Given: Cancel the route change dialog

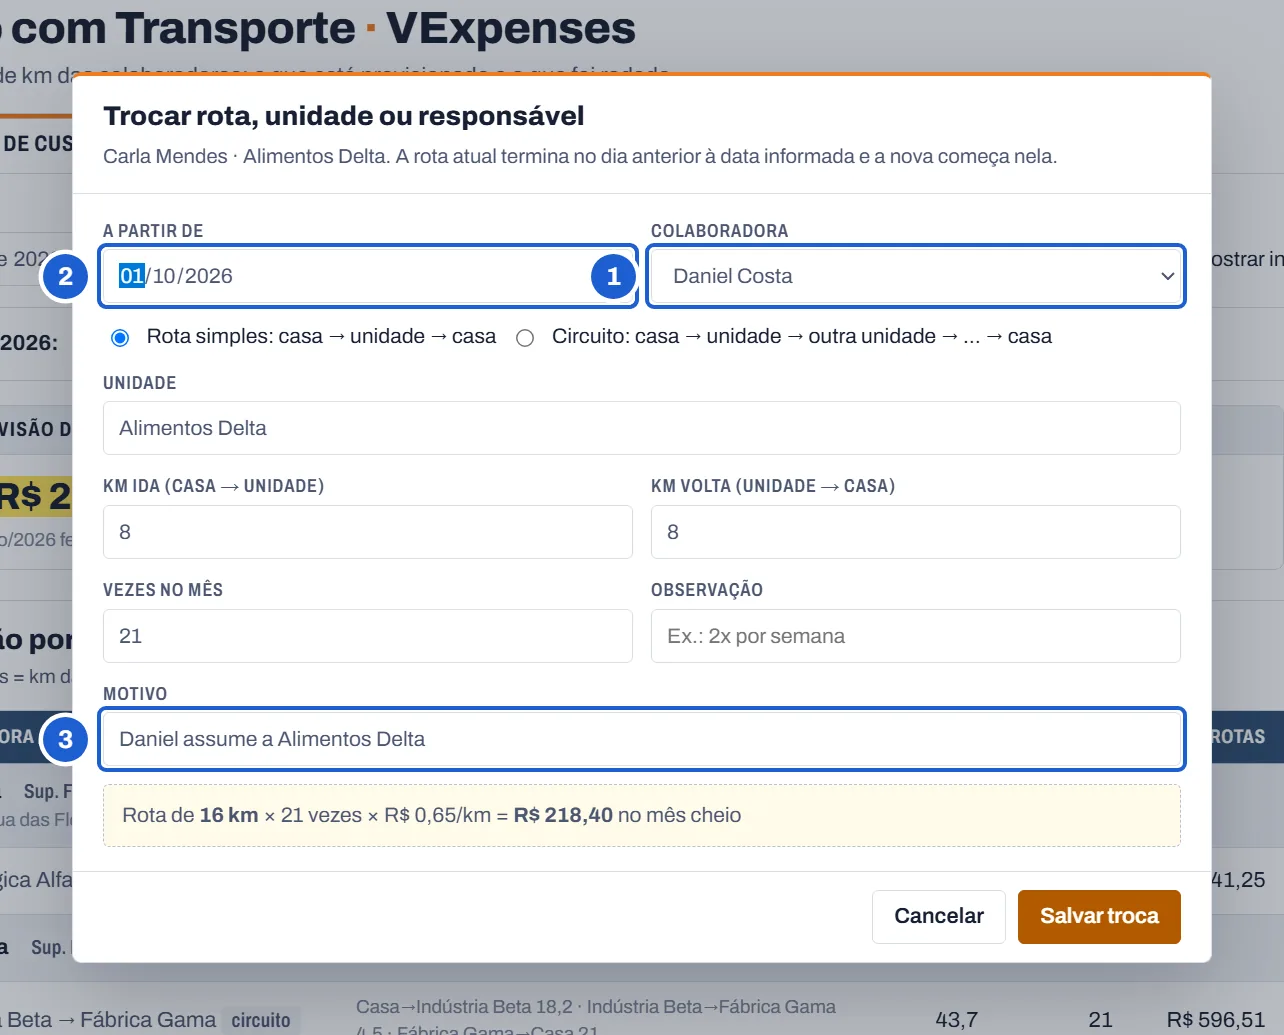Looking at the screenshot, I should 939,917.
